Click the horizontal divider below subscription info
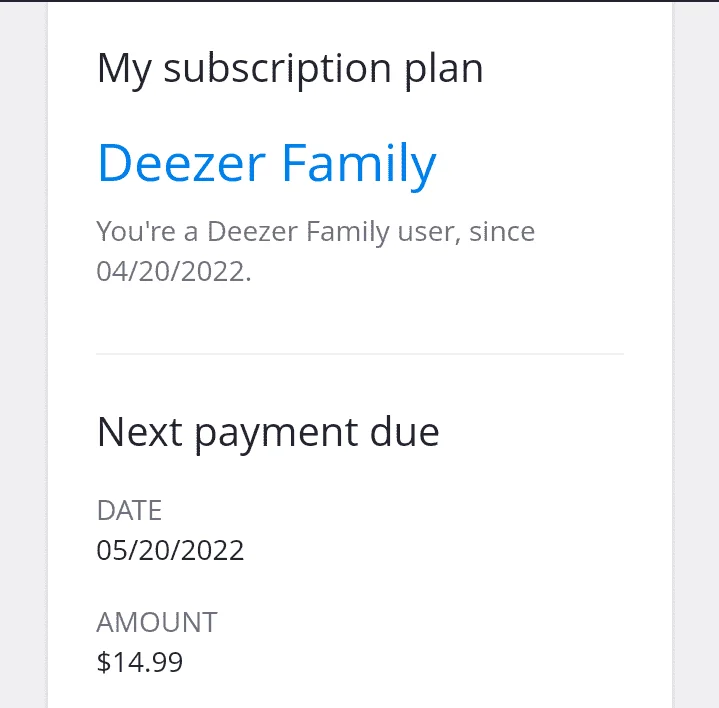Screen dimensions: 719x708 tap(360, 354)
